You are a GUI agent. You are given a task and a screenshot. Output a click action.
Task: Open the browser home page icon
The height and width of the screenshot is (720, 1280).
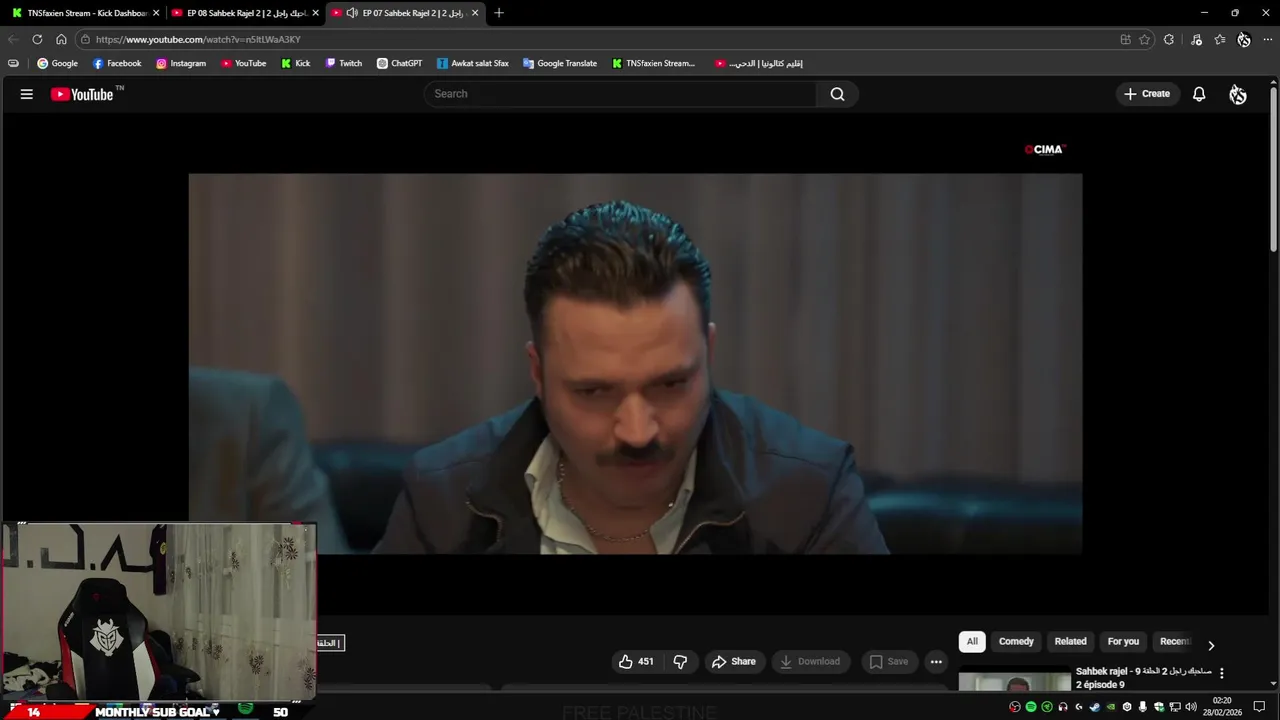tap(61, 39)
